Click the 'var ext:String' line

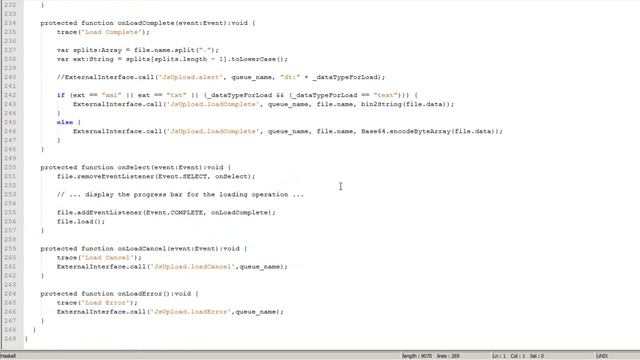pos(172,59)
